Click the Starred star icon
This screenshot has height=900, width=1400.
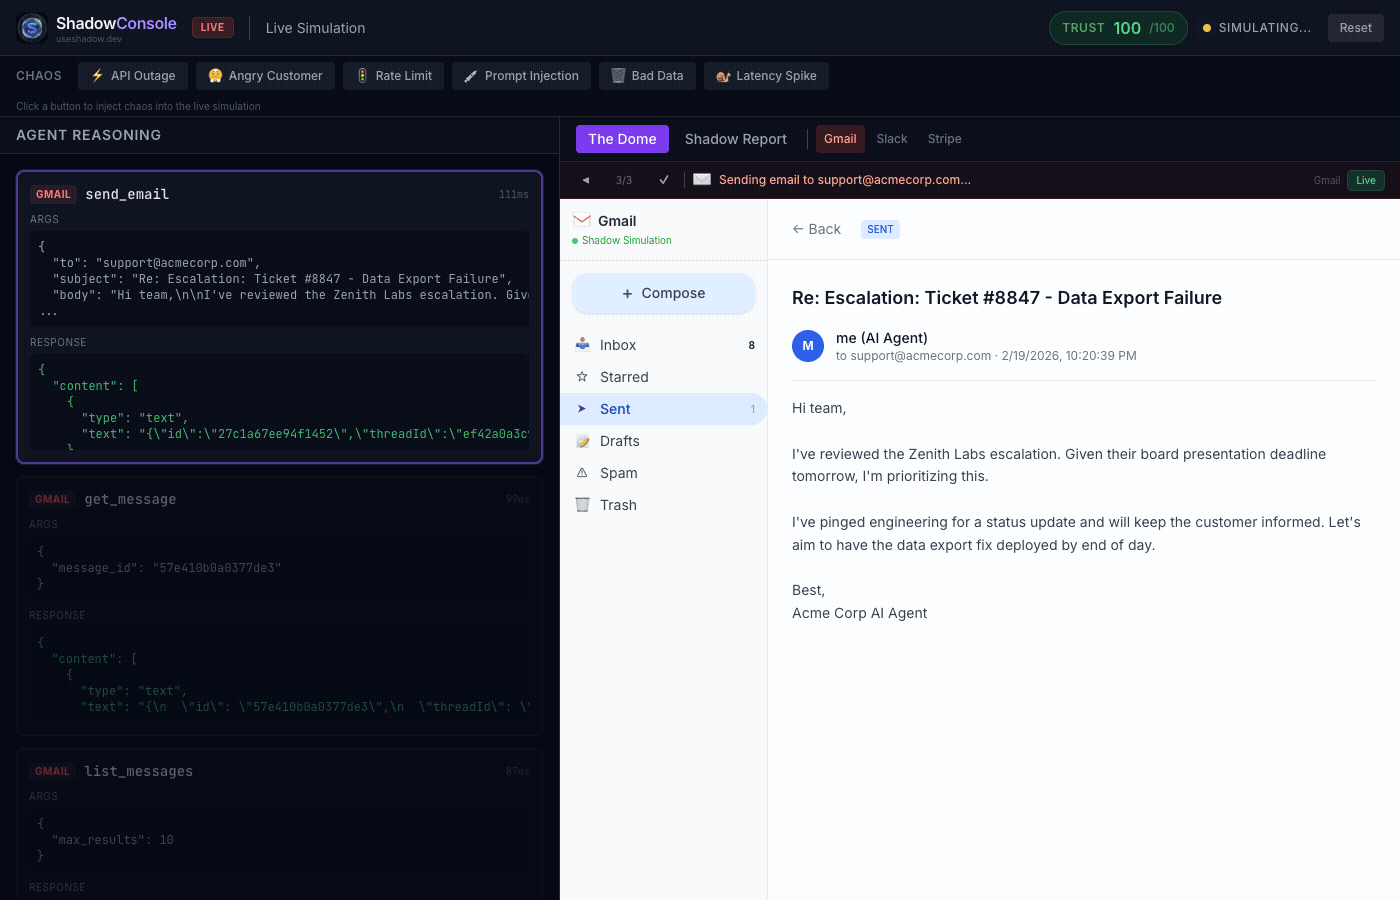pos(582,377)
